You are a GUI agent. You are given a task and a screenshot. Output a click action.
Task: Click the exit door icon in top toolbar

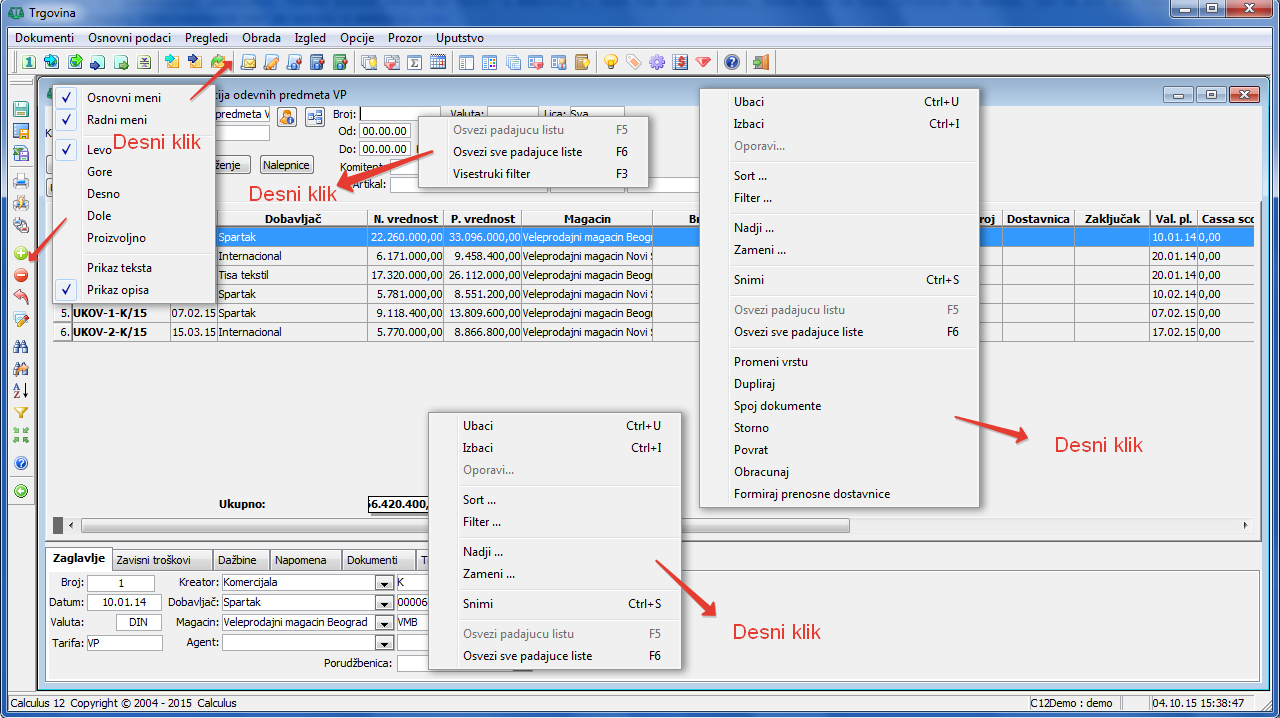tap(761, 62)
